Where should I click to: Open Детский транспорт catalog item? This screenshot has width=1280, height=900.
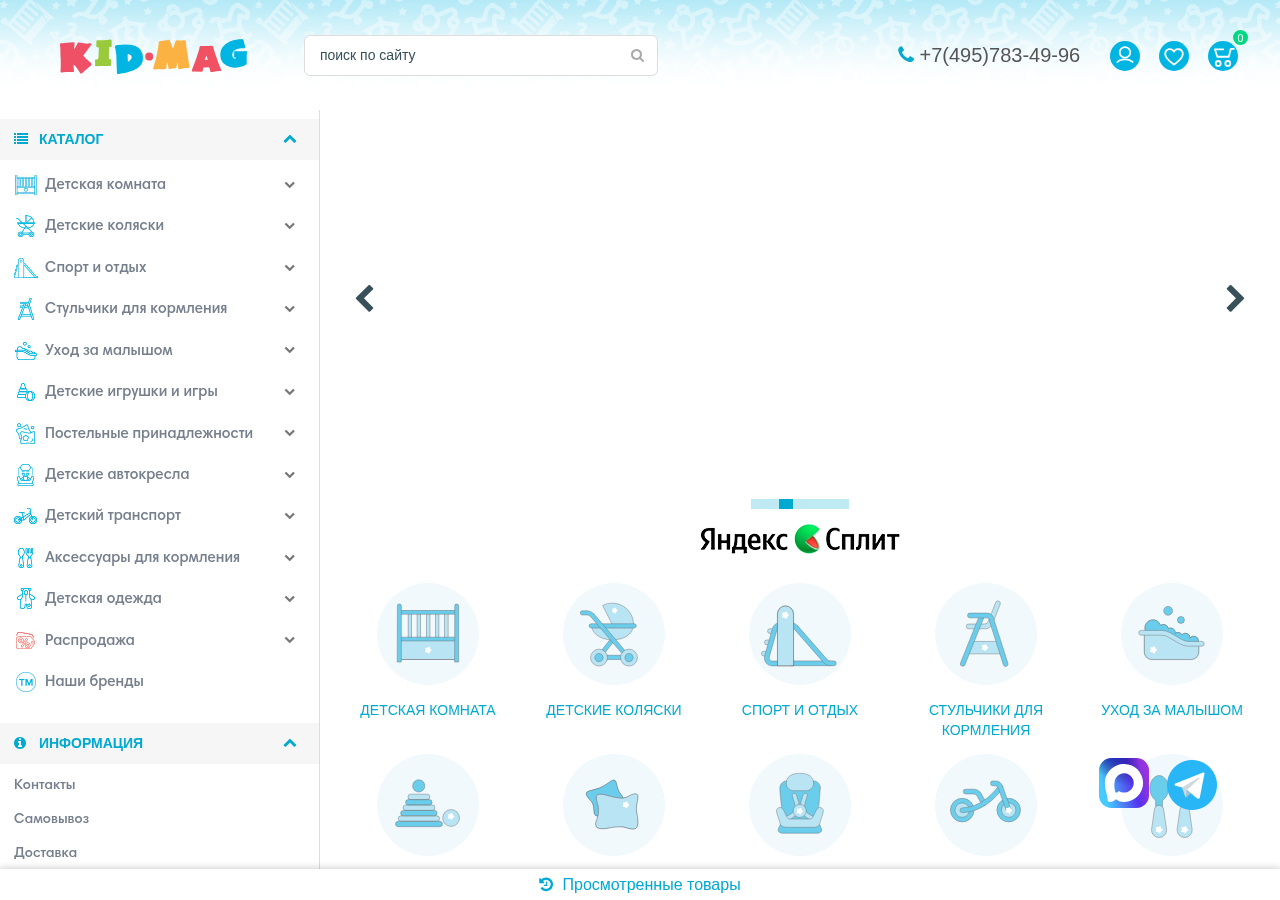[x=113, y=515]
